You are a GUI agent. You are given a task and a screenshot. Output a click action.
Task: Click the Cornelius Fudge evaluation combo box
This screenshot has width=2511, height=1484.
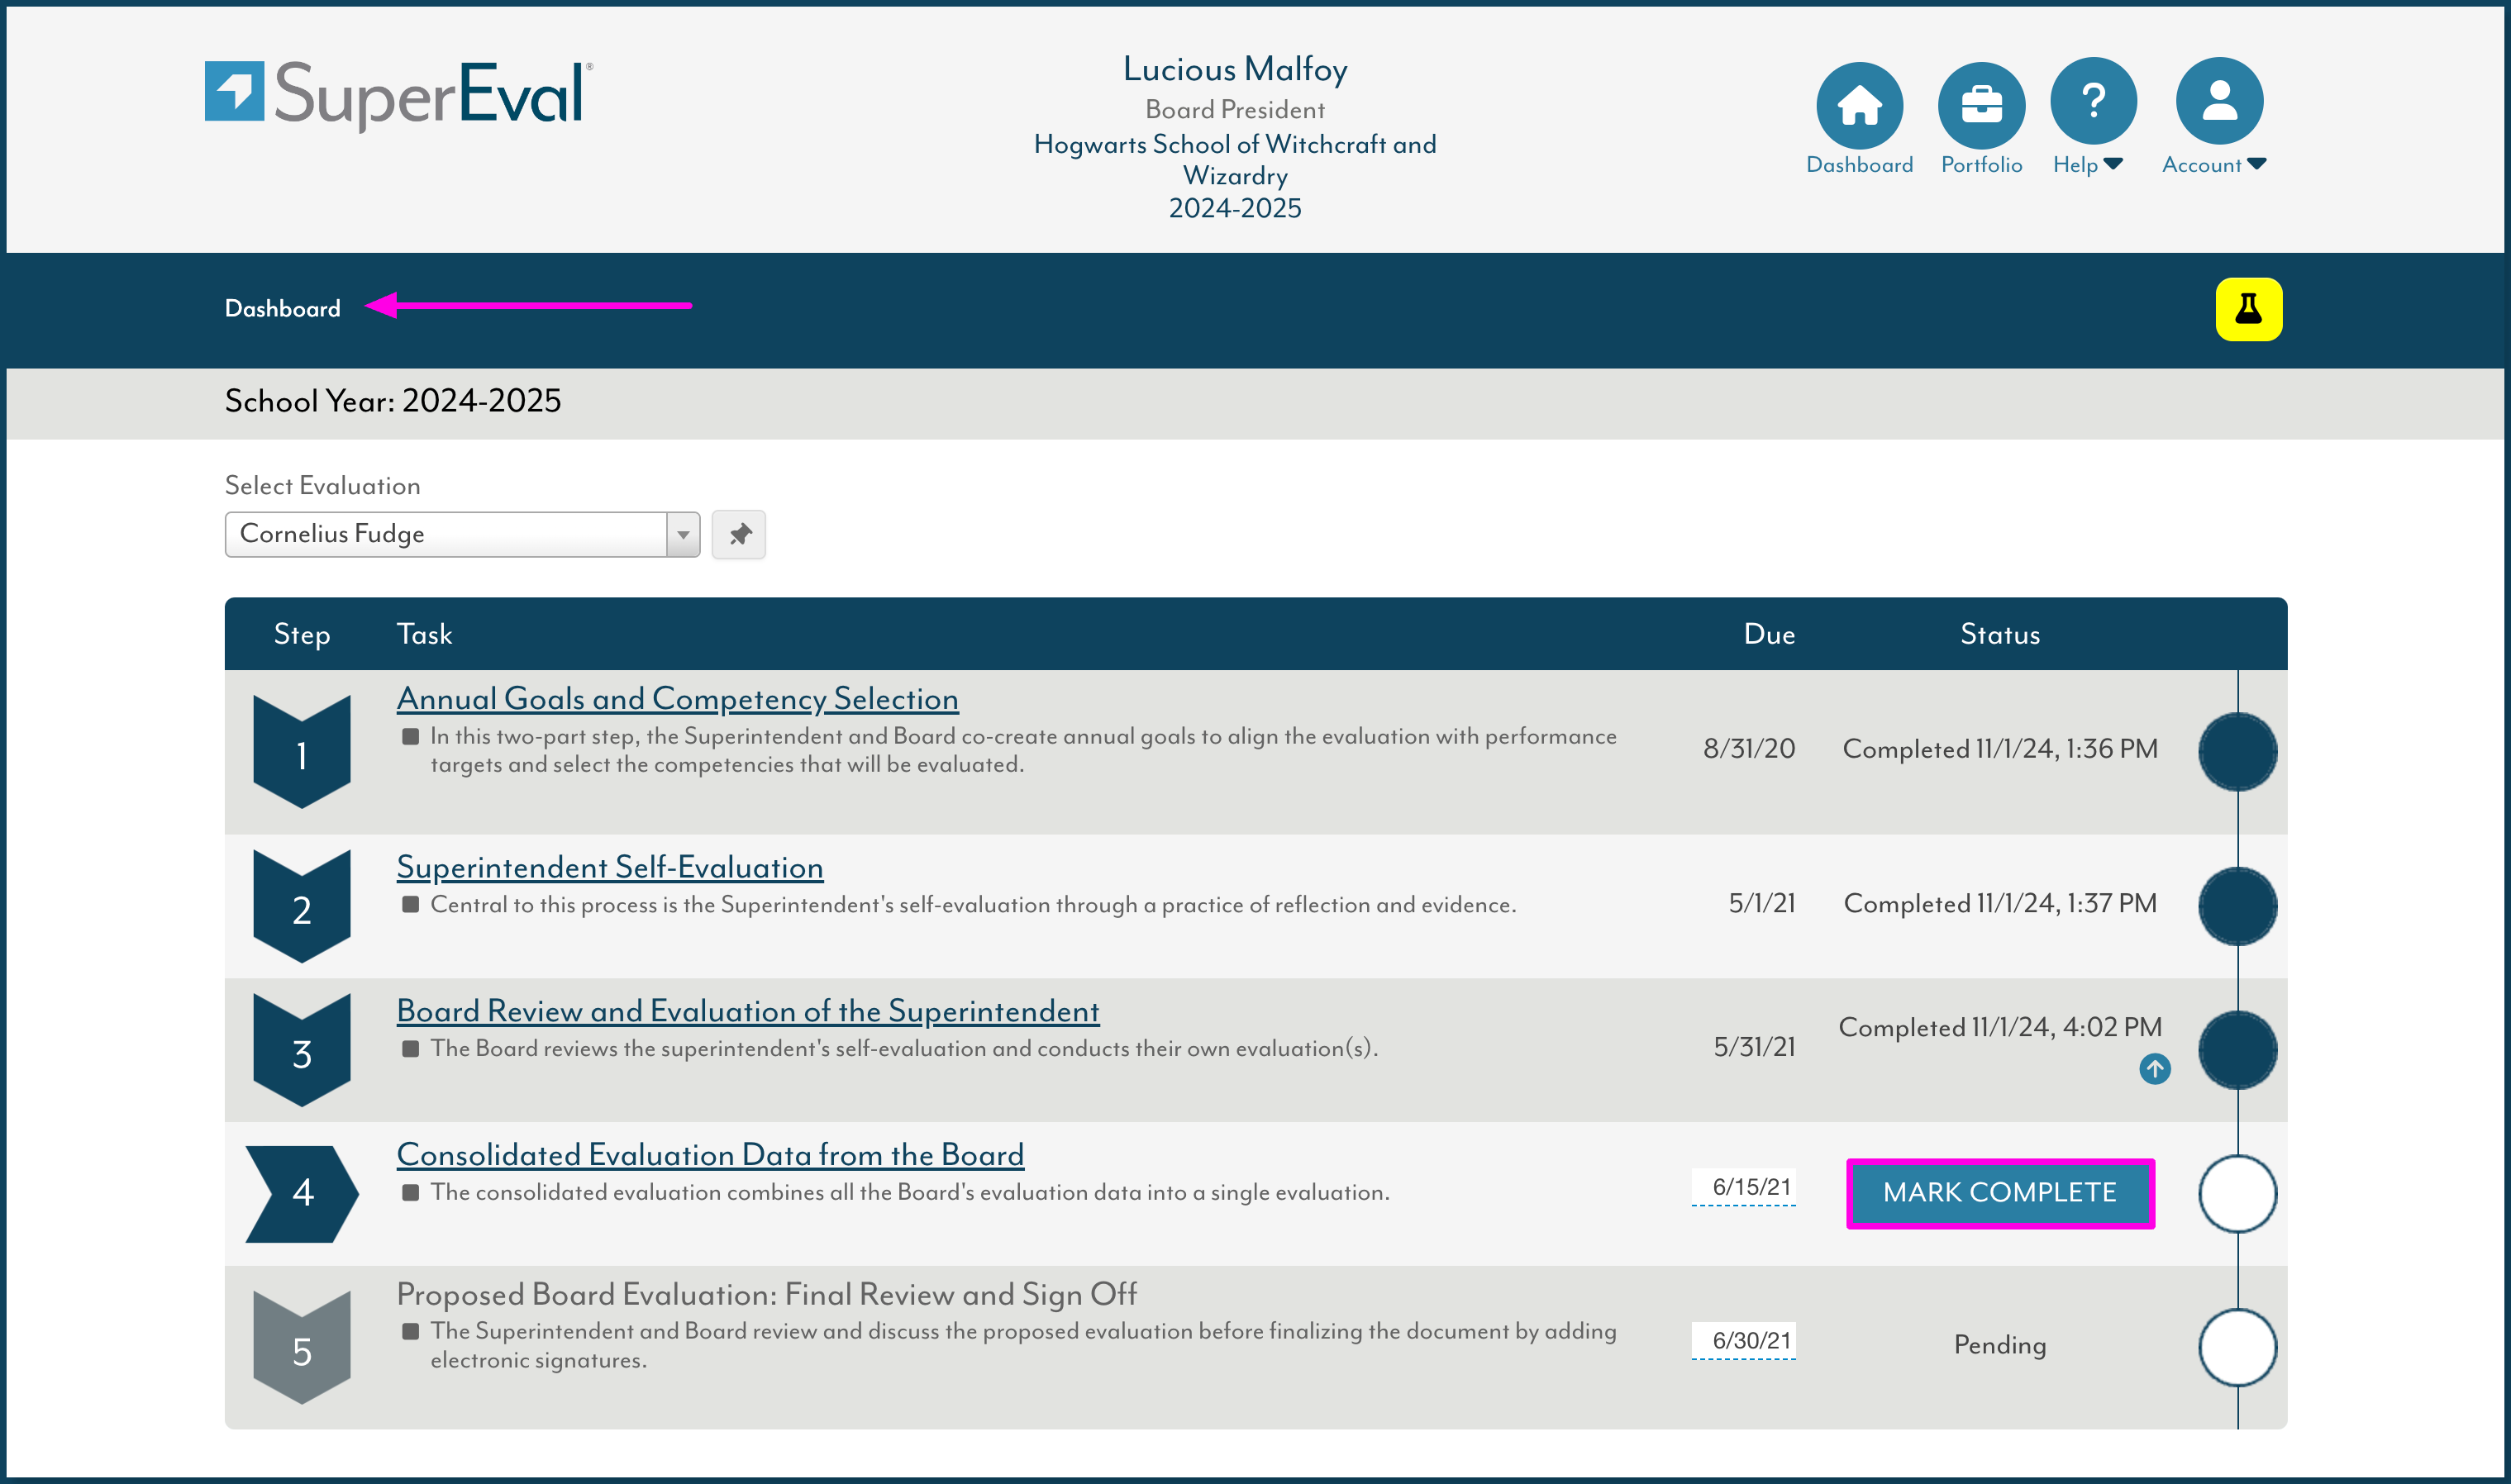point(462,534)
